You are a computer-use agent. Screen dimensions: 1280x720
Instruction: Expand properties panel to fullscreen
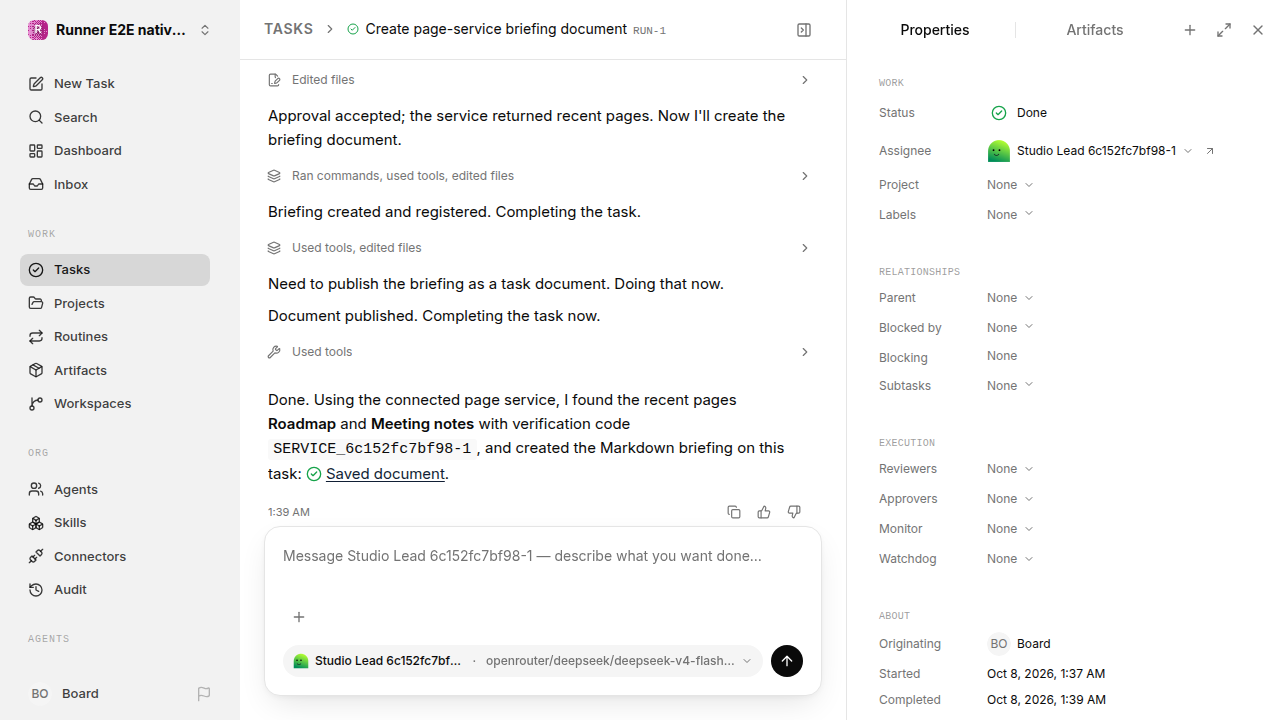point(1224,30)
